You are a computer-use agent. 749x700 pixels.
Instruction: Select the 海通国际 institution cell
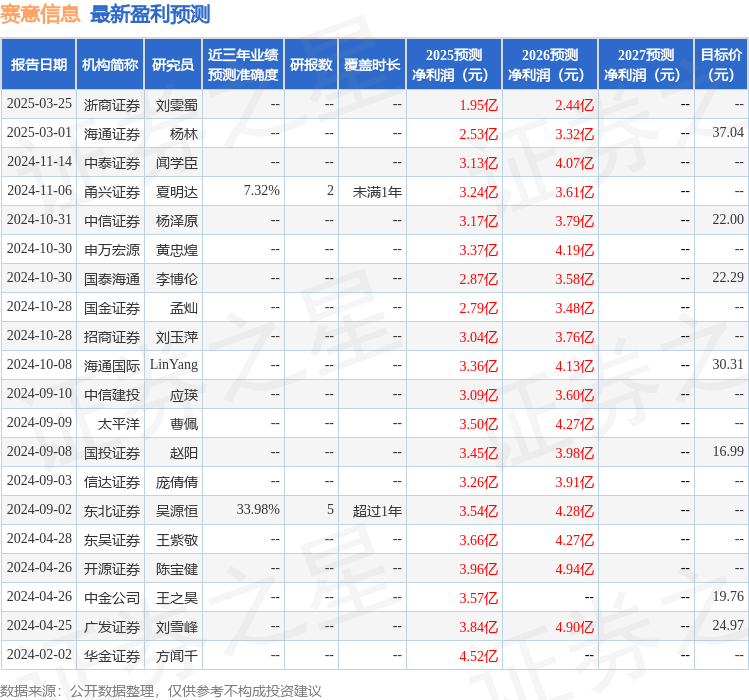coord(112,366)
